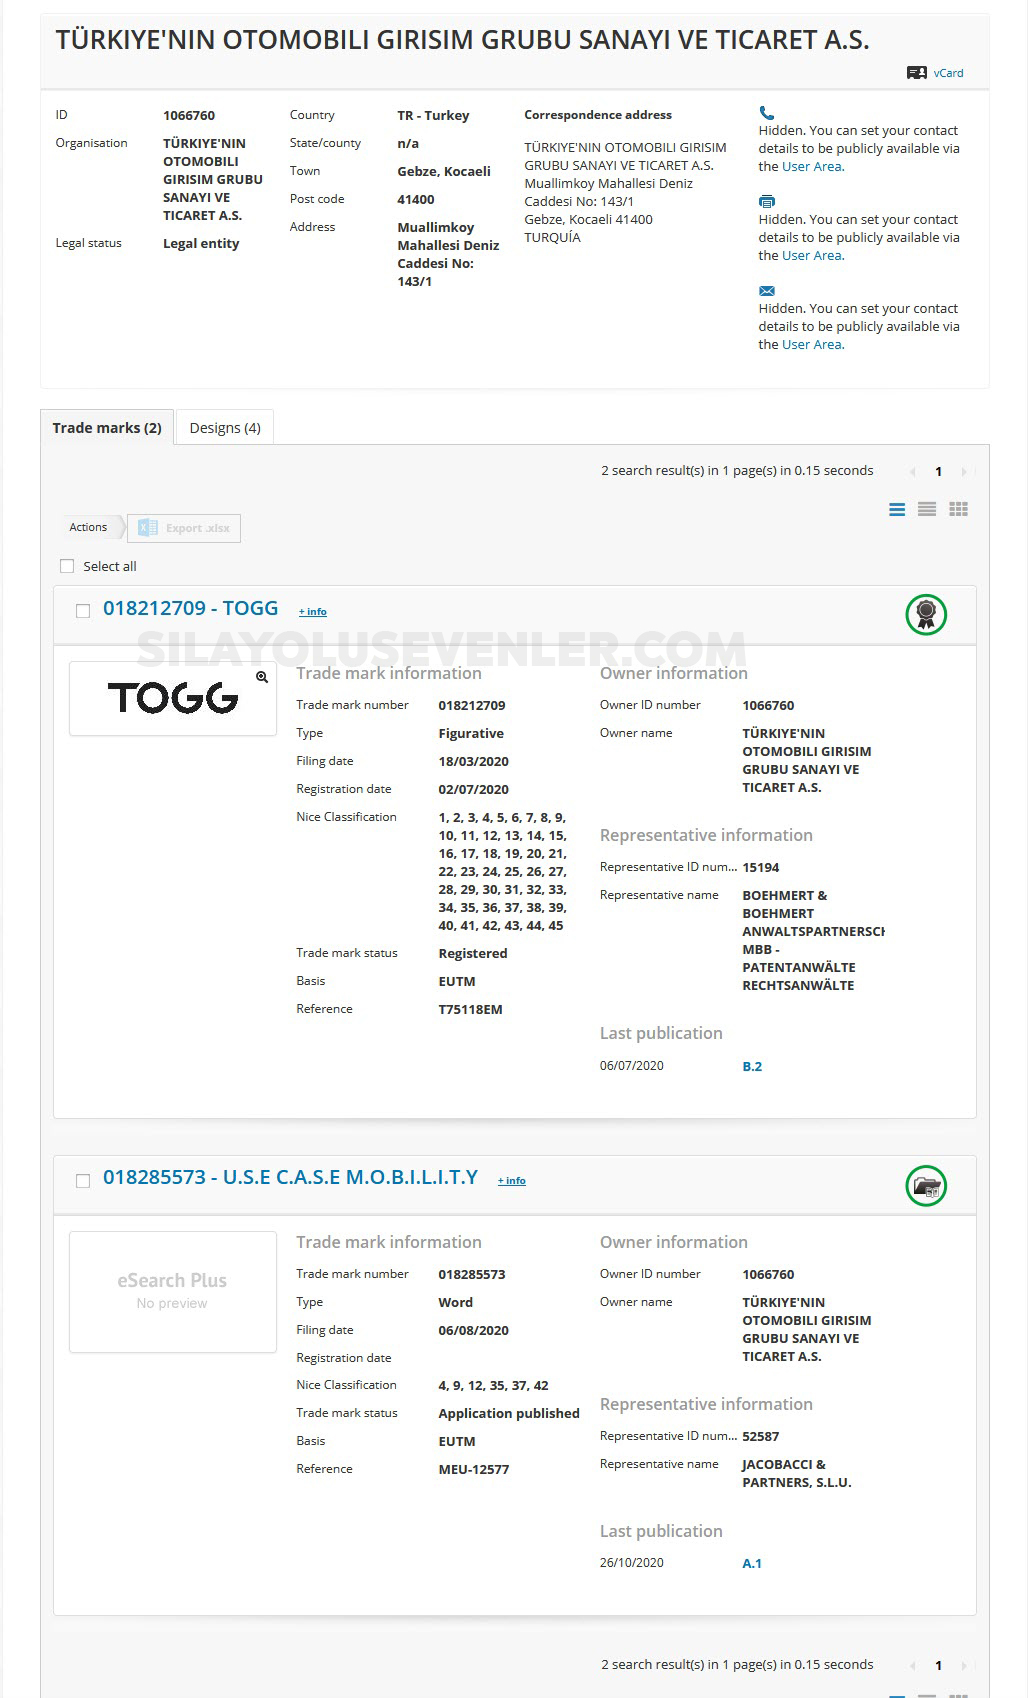Click the TOGG logo thumbnail
The image size is (1028, 1698).
pyautogui.click(x=172, y=698)
